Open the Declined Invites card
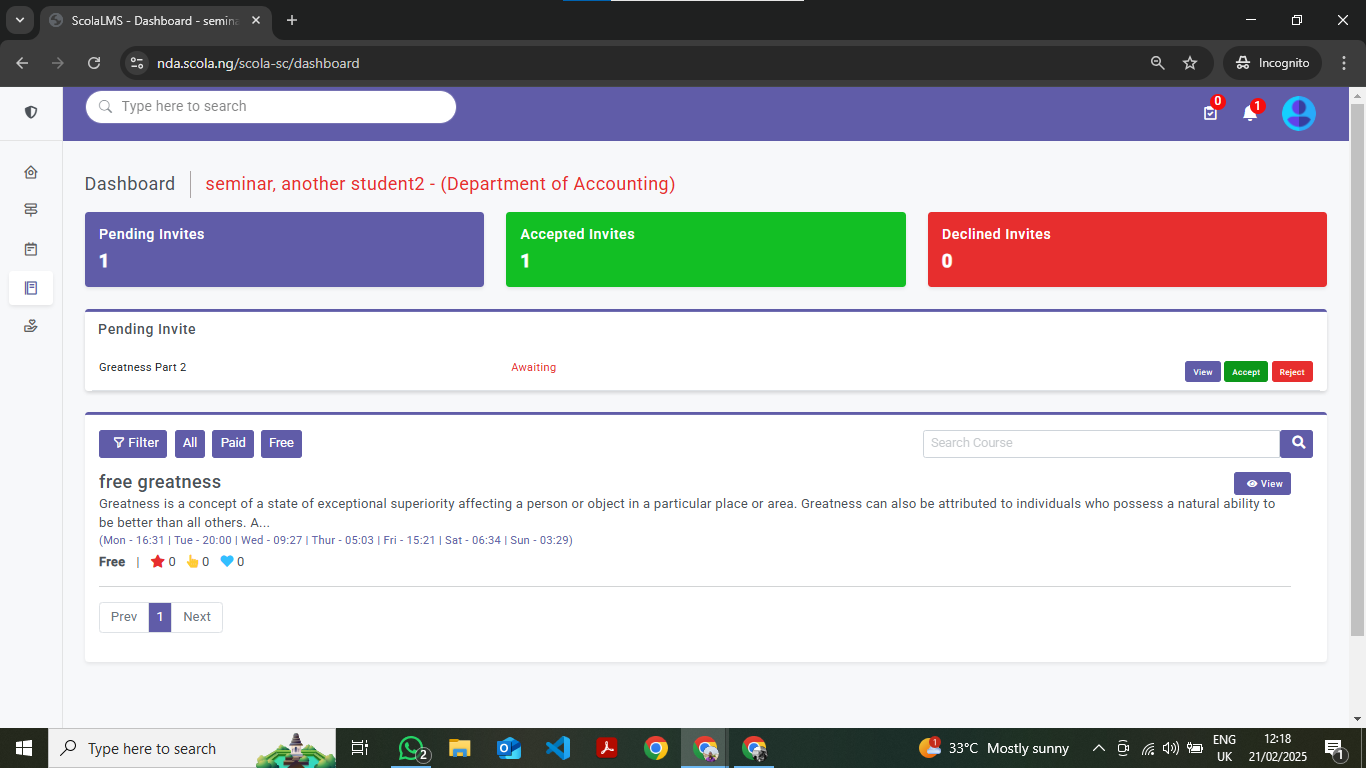Screen dimensions: 1366x768 (1127, 249)
